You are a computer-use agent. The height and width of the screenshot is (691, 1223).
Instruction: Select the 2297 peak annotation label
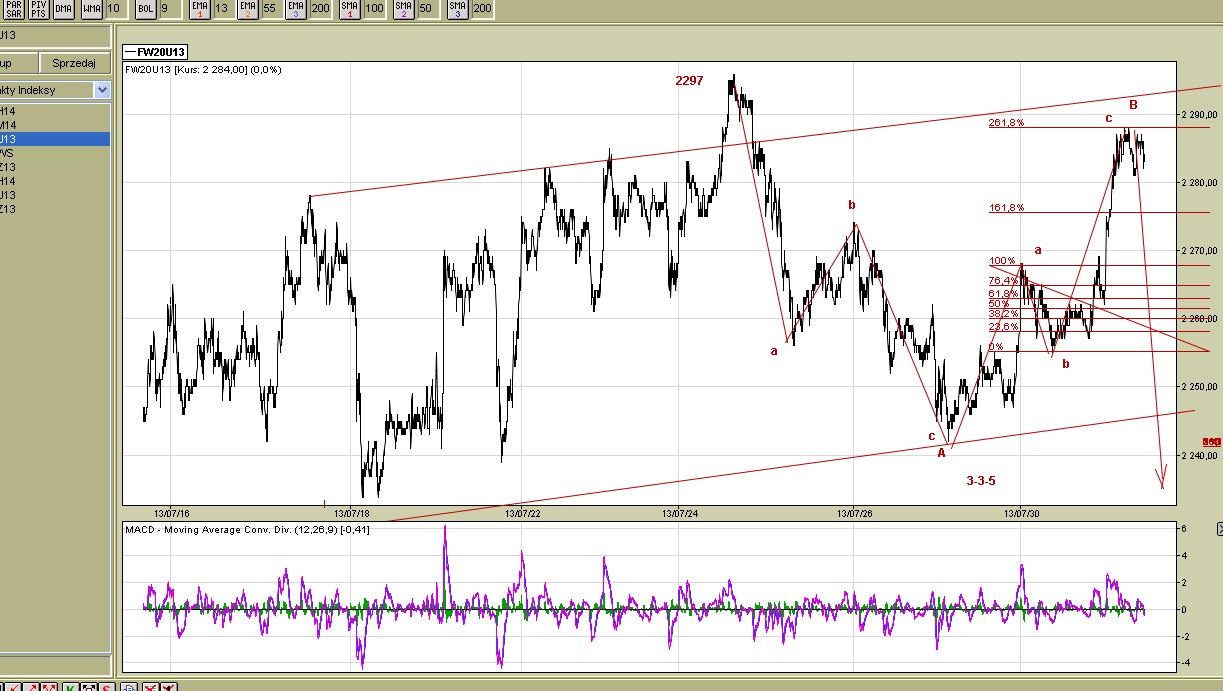pyautogui.click(x=689, y=81)
